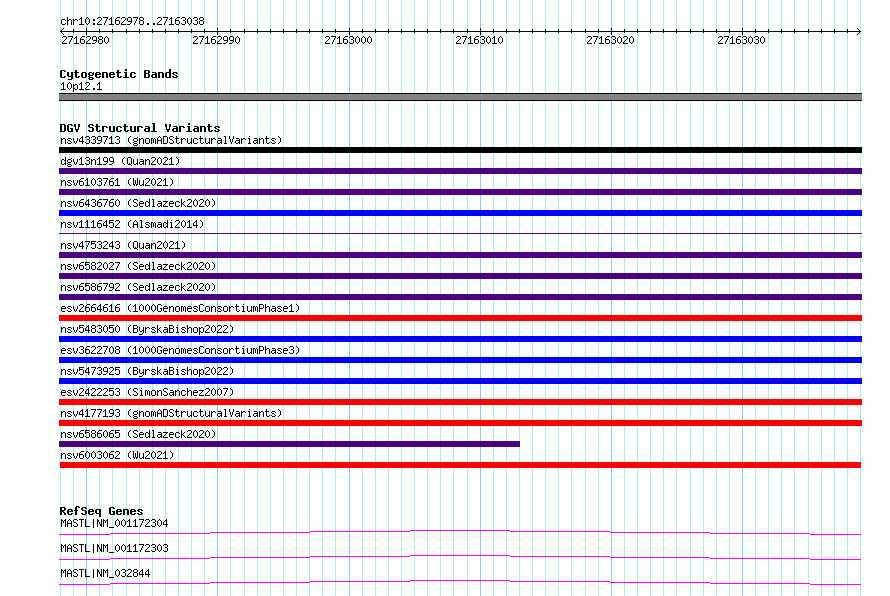
Task: Open variant nsv4339713 (gnomADStructuralVariants) label
Action: pos(171,140)
